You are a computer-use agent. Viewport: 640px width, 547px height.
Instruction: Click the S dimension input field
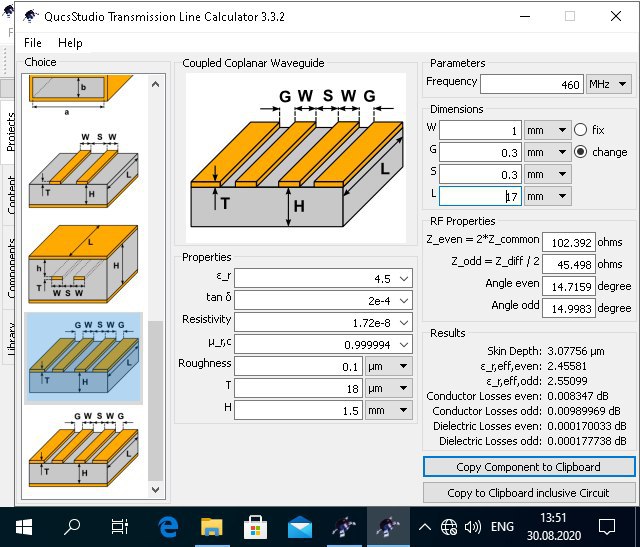(x=480, y=174)
